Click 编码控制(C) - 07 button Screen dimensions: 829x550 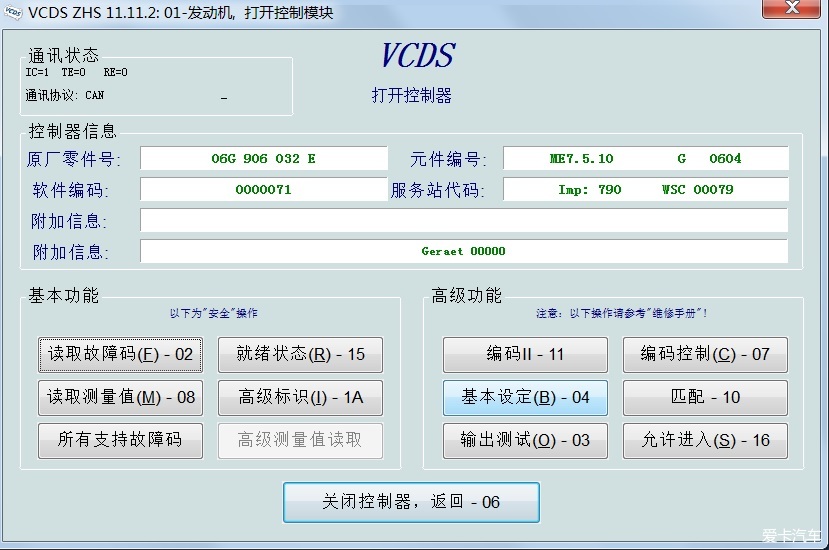pyautogui.click(x=705, y=354)
